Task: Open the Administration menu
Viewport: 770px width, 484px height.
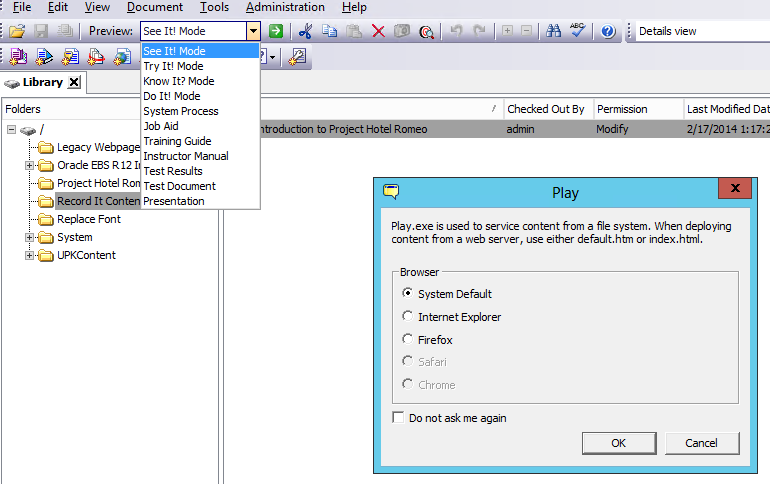Action: [285, 7]
